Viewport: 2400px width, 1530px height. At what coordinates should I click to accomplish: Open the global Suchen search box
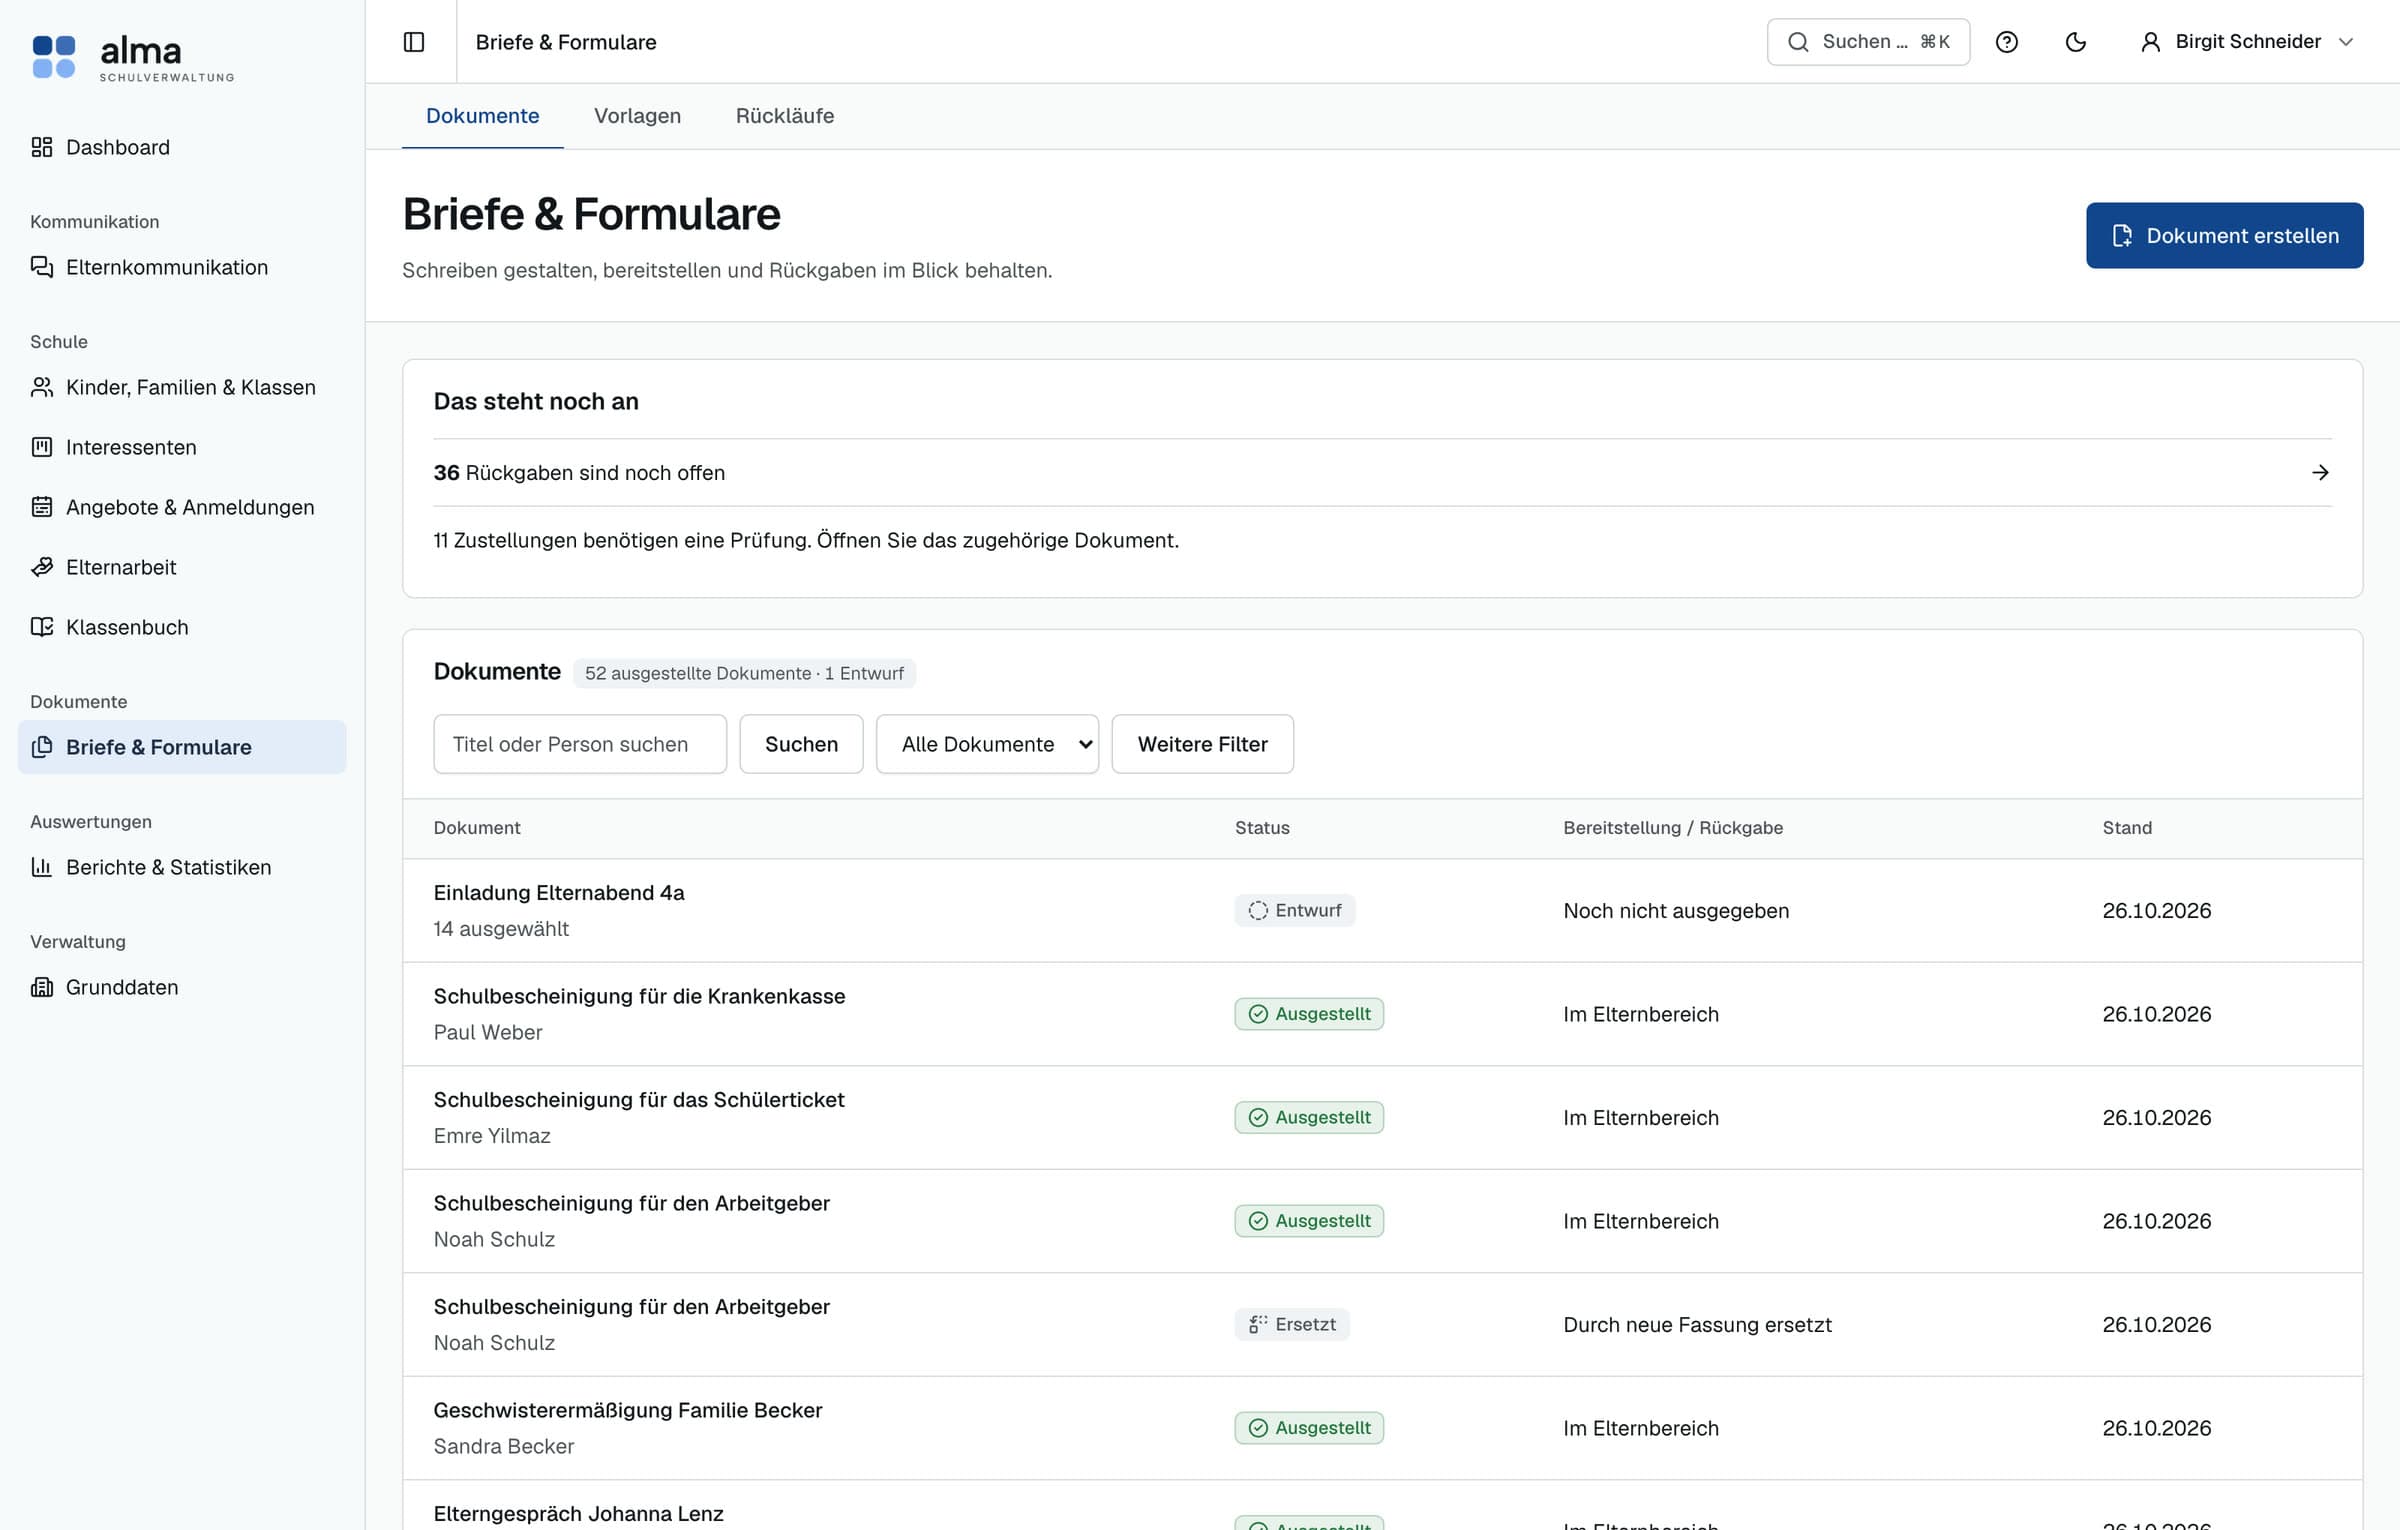point(1868,42)
